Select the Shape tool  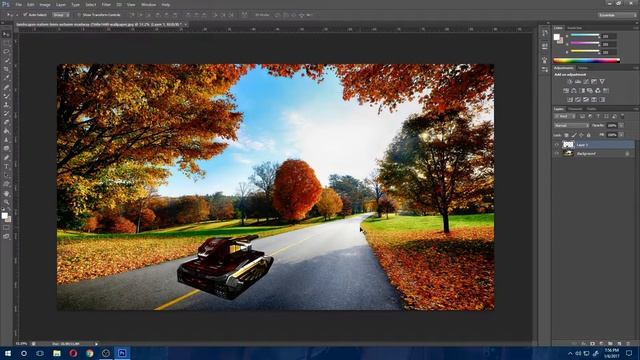click(6, 184)
